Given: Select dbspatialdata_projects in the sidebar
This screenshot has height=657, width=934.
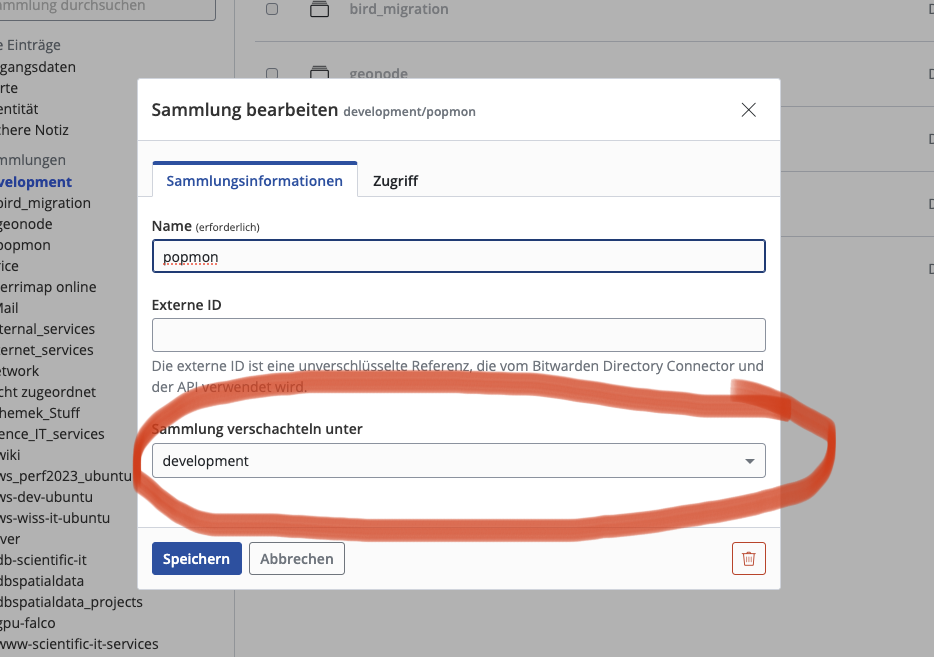Looking at the screenshot, I should click(71, 602).
